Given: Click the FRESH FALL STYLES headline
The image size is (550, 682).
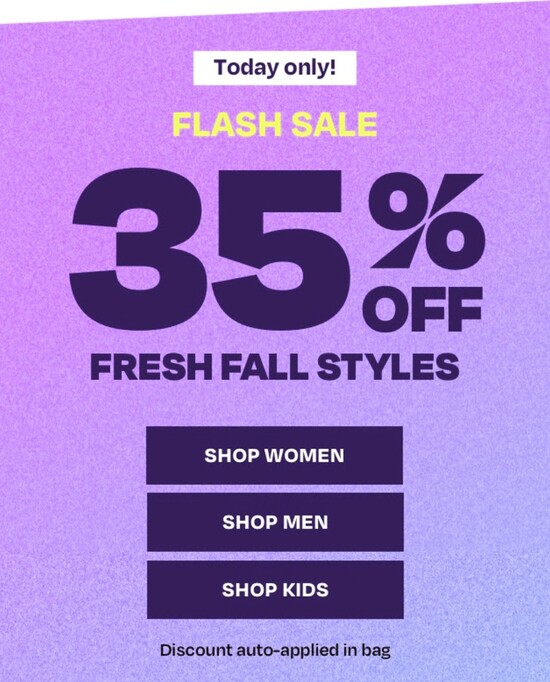Looking at the screenshot, I should pyautogui.click(x=275, y=367).
